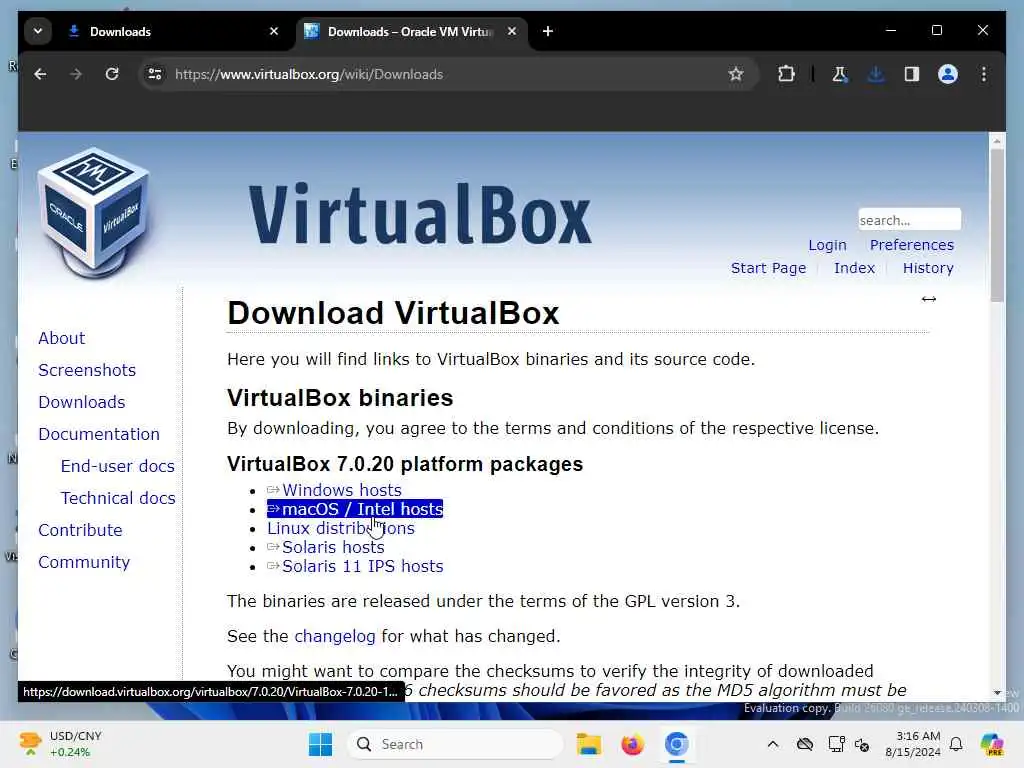Open About in the sidebar
This screenshot has width=1024, height=768.
click(x=61, y=338)
